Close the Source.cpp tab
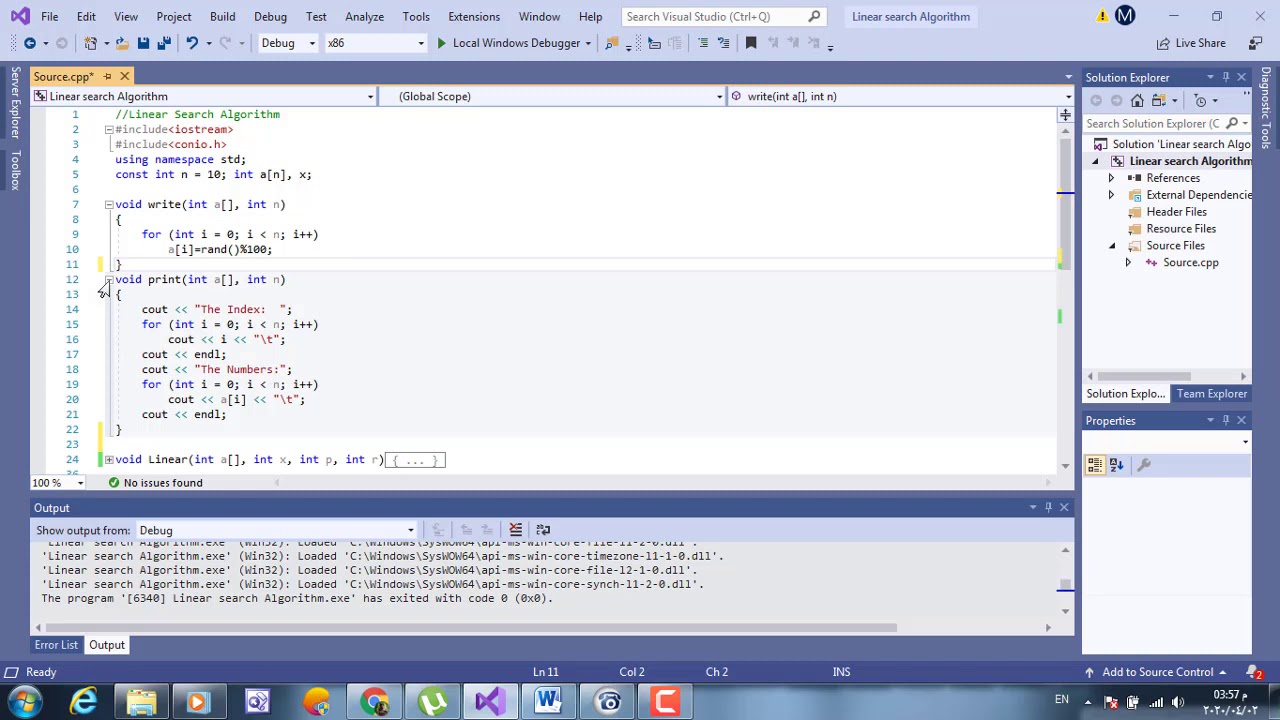The width and height of the screenshot is (1280, 720). 125,76
